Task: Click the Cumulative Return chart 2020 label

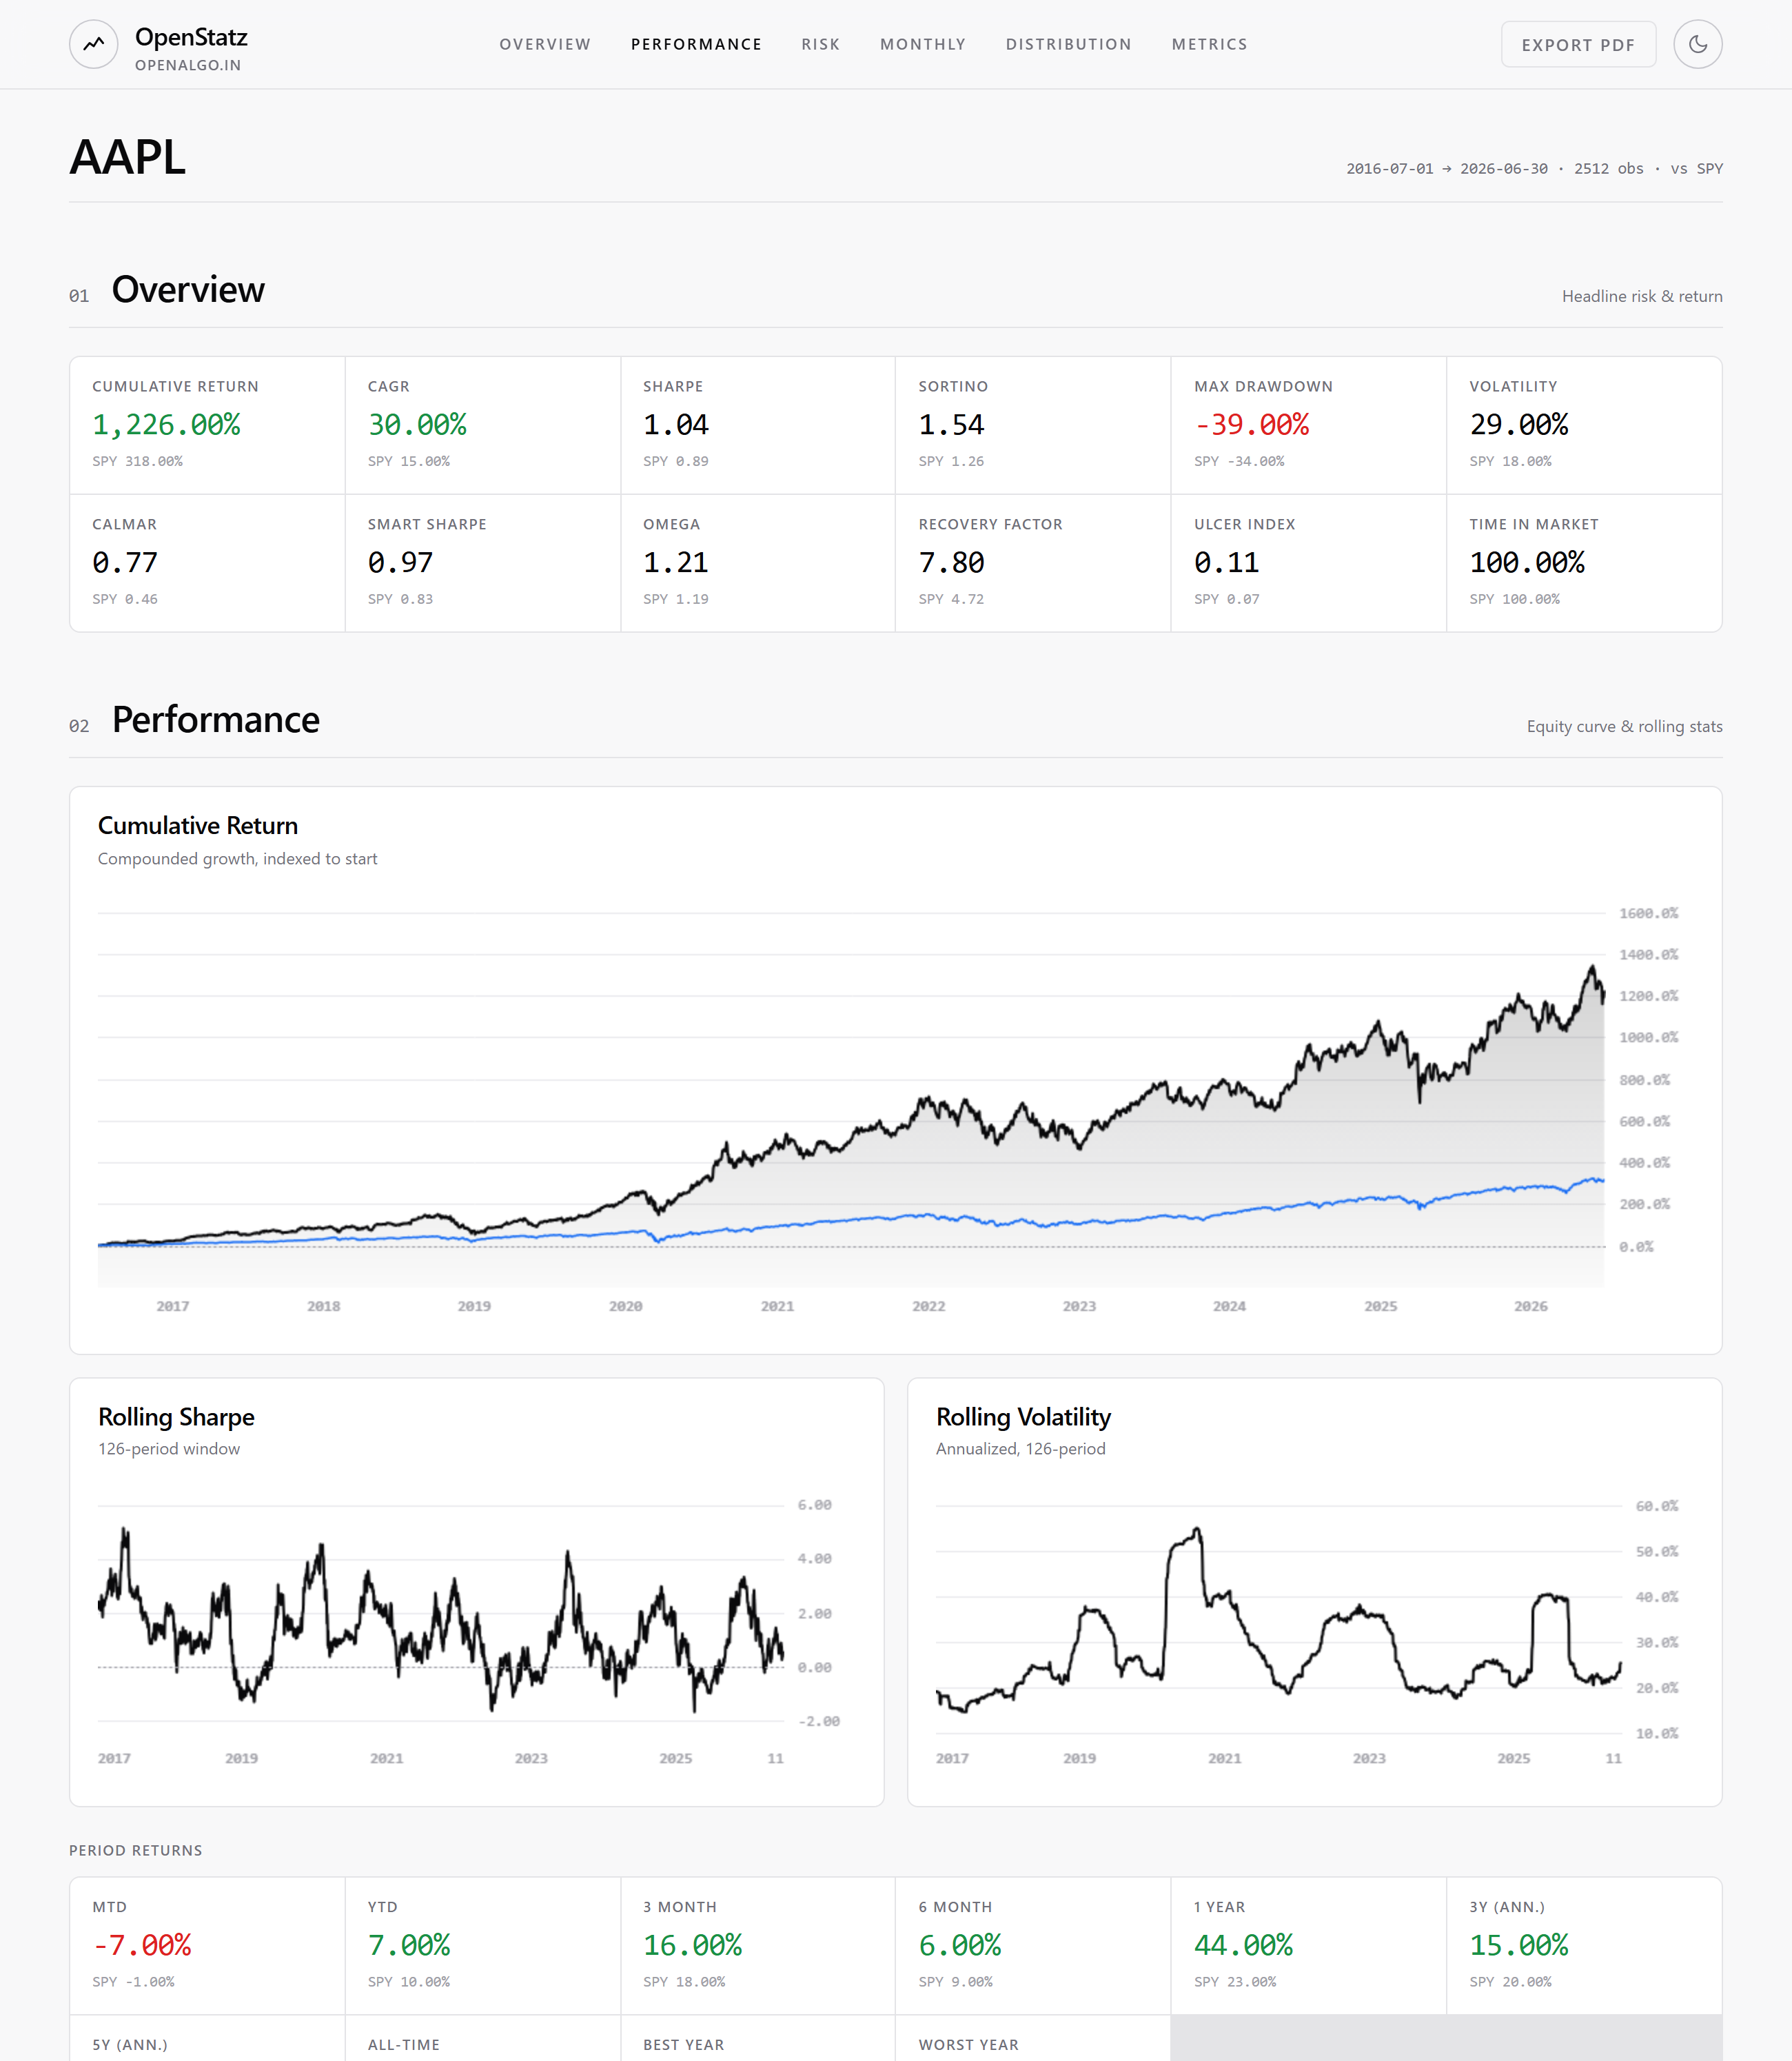Action: click(x=625, y=1306)
